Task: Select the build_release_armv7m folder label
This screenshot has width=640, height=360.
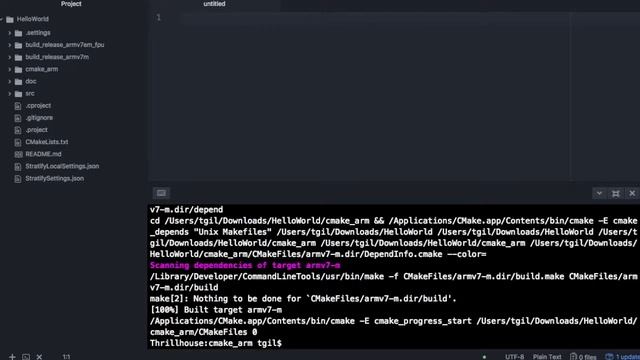Action: 57,57
